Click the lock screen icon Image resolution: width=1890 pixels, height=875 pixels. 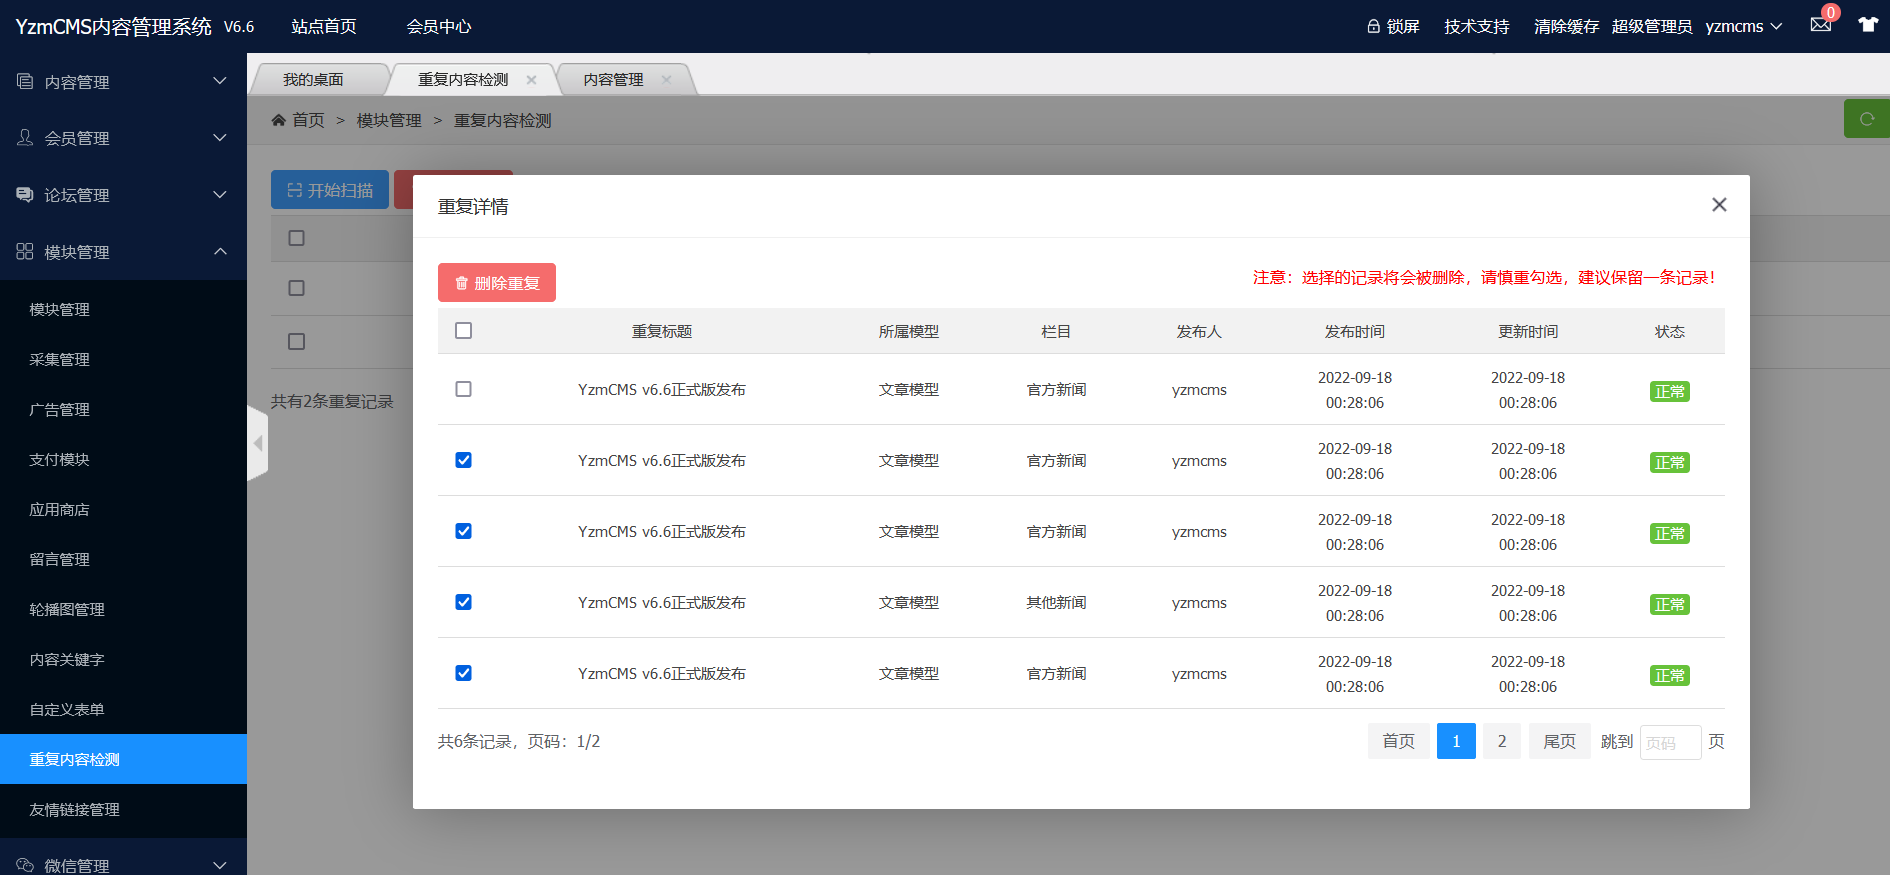tap(1374, 26)
